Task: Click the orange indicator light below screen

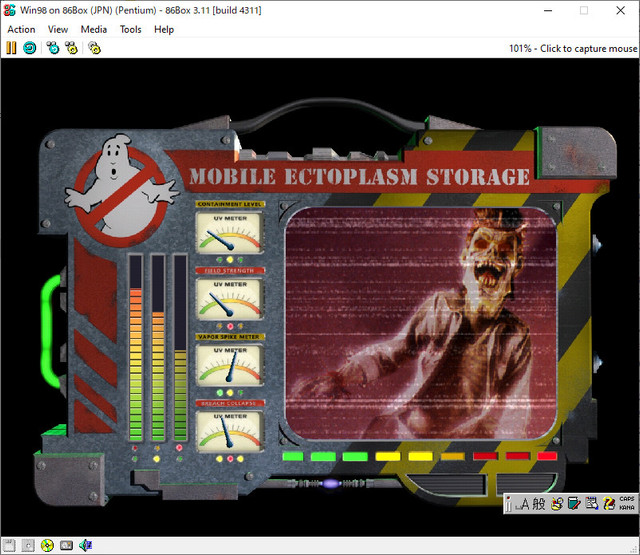Action: [x=453, y=456]
